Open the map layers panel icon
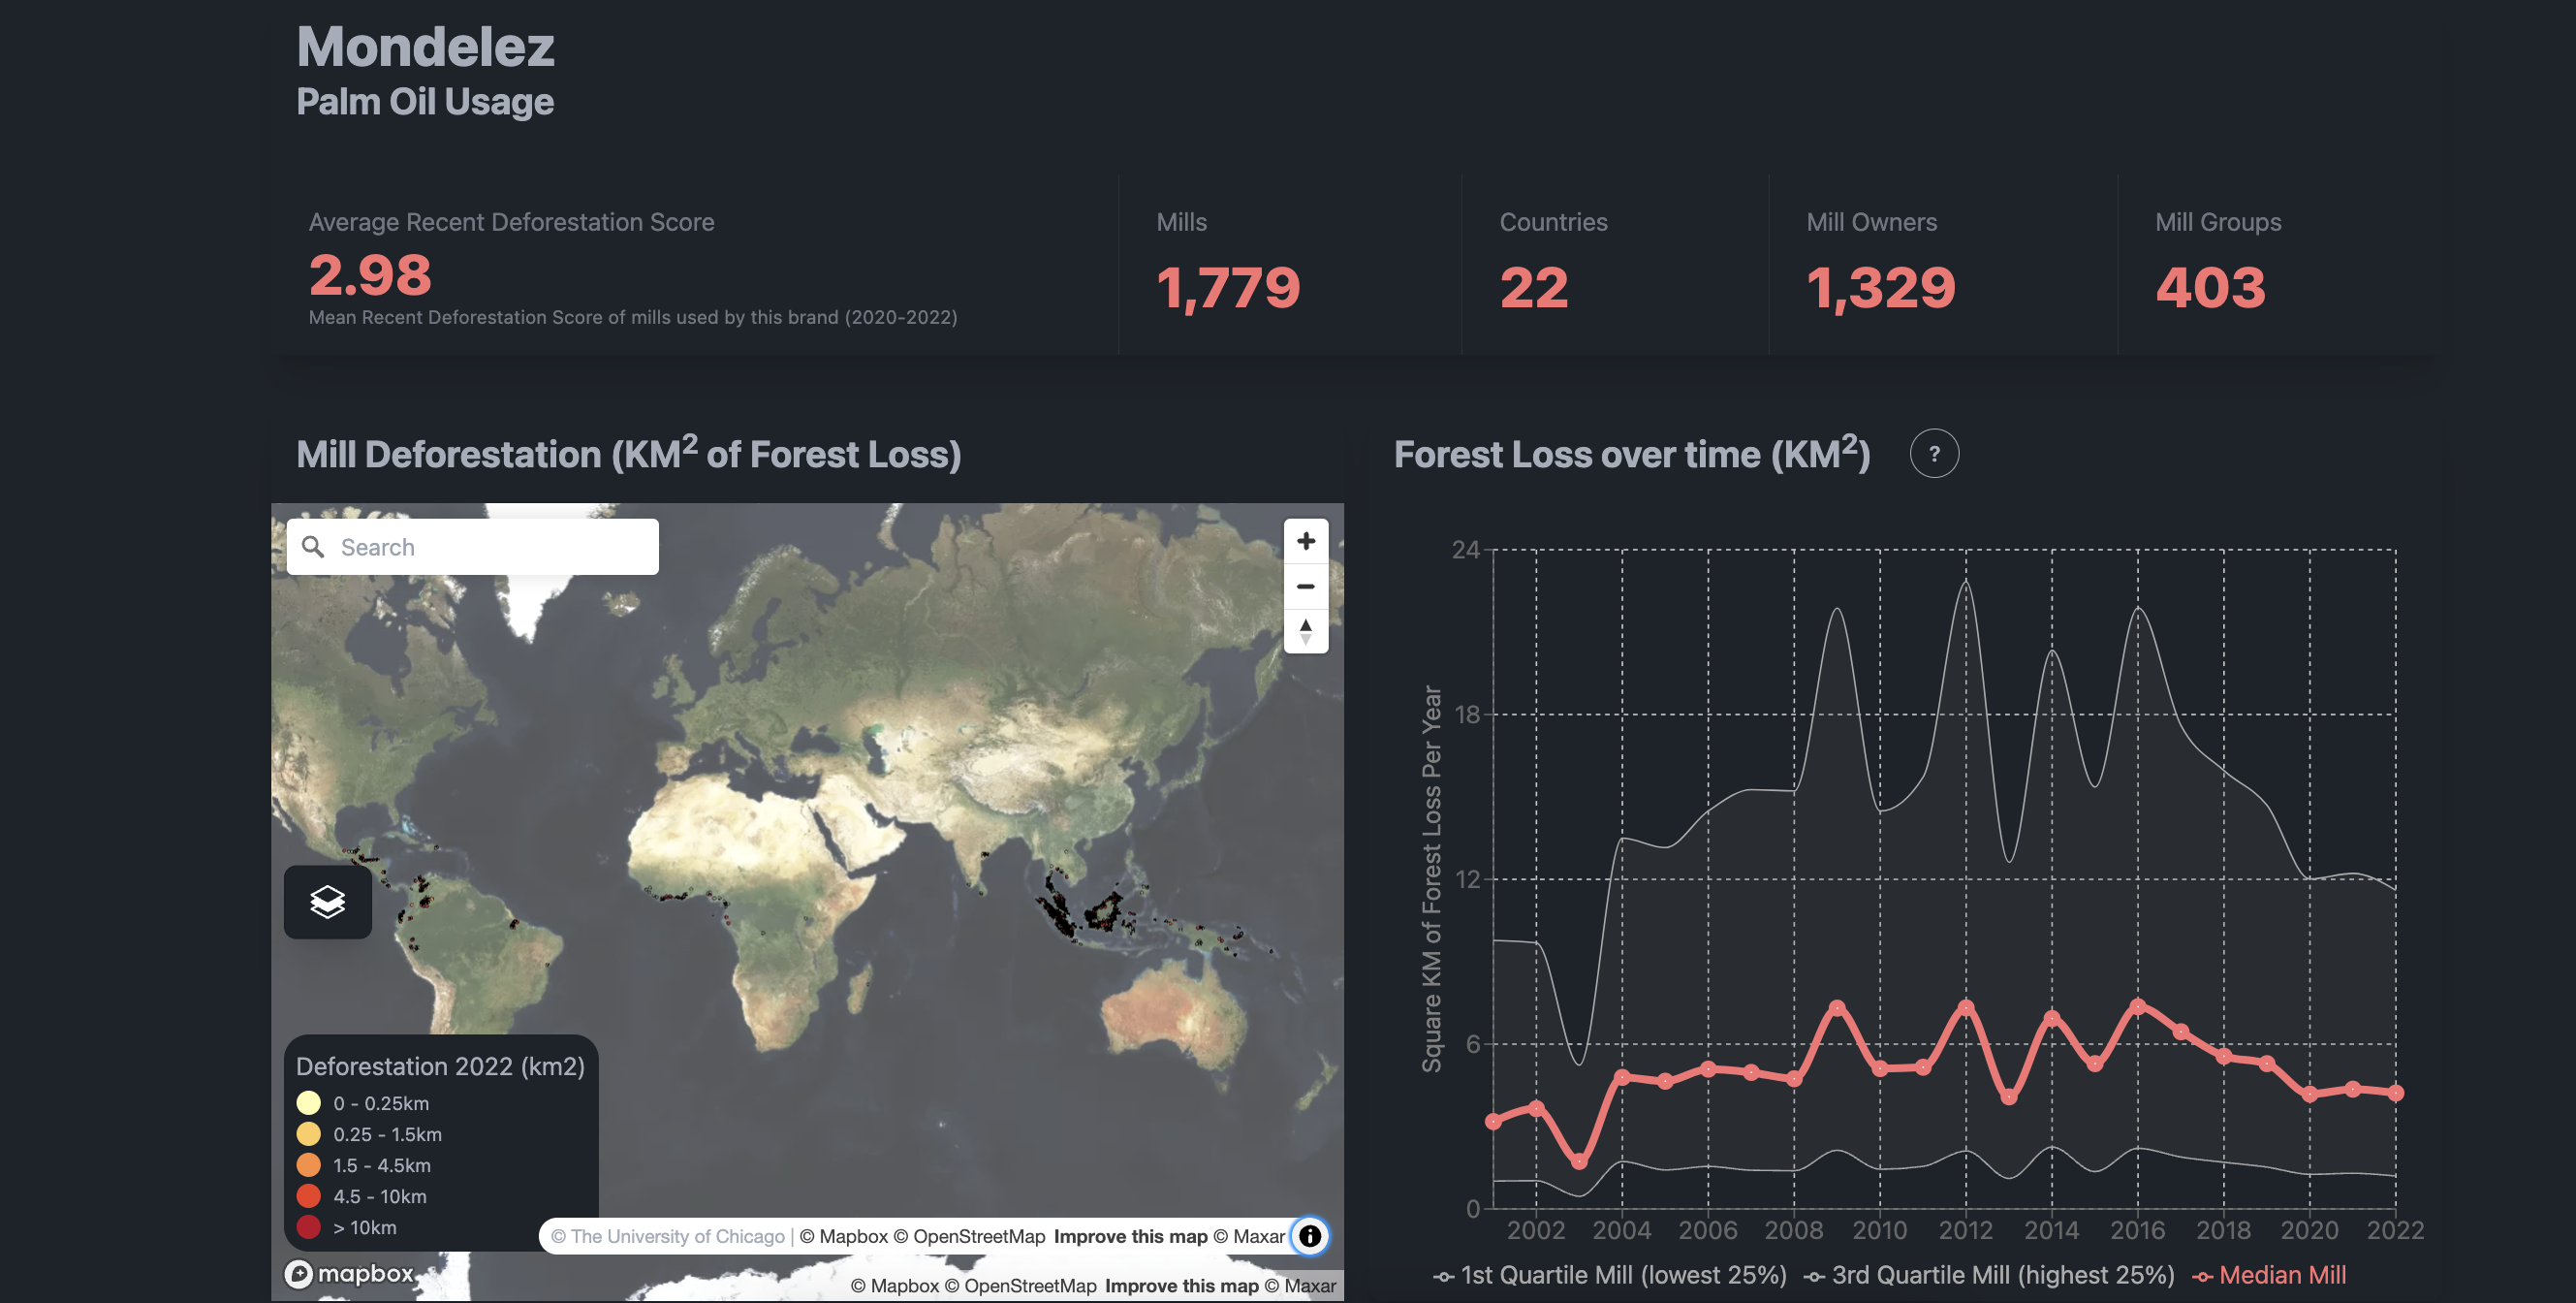The height and width of the screenshot is (1303, 2576). (327, 903)
